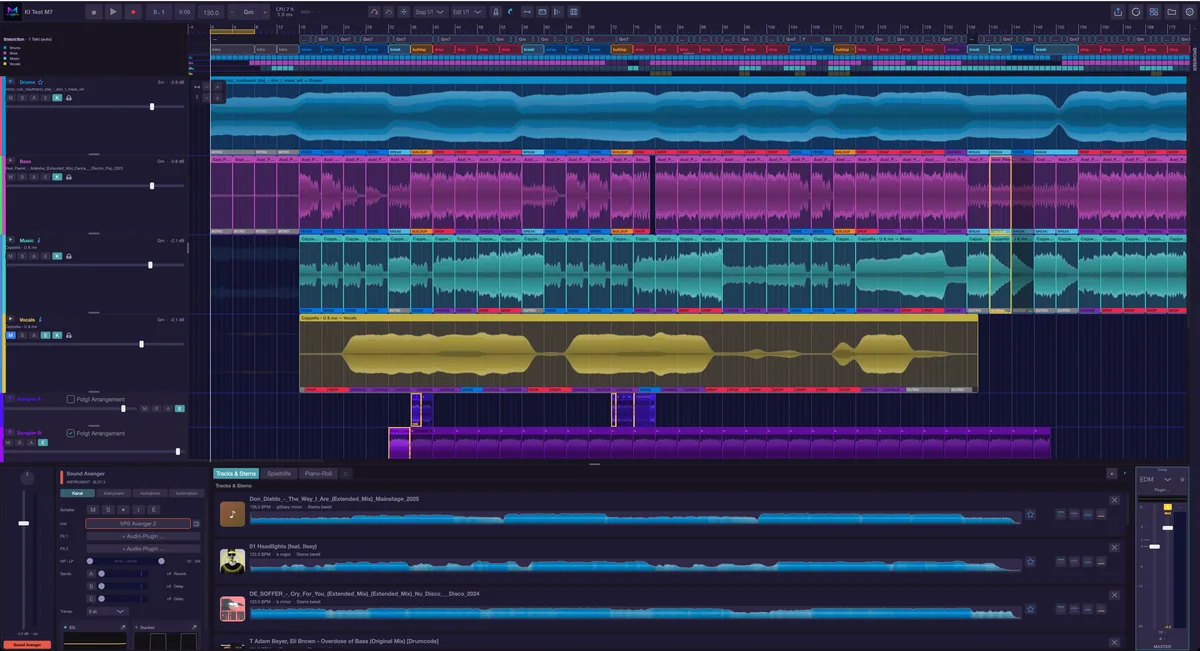Add an Audio-Plugin to FX 1 slot
The image size is (1200, 651).
point(144,536)
